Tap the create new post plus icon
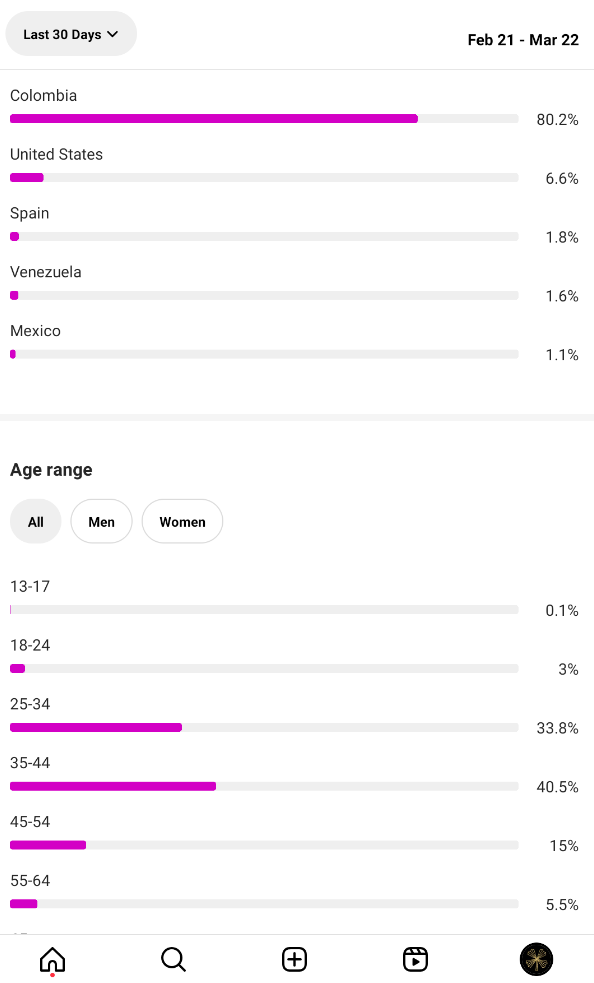This screenshot has width=594, height=983. click(294, 959)
